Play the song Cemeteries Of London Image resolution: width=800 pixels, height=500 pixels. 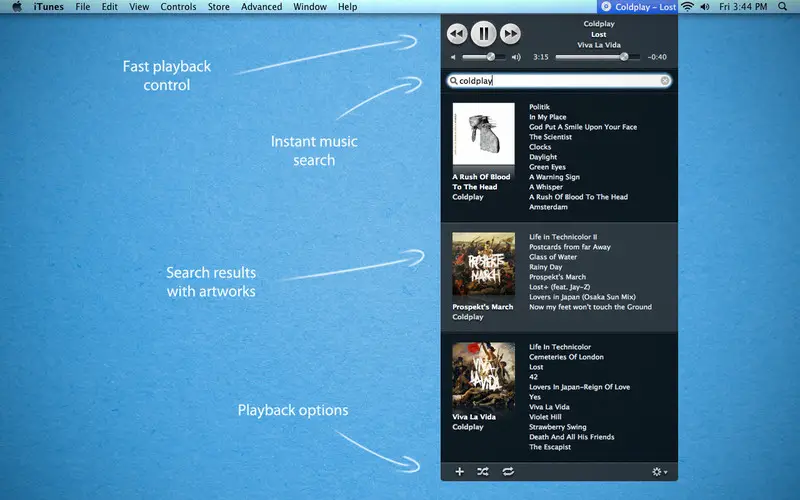[566, 357]
